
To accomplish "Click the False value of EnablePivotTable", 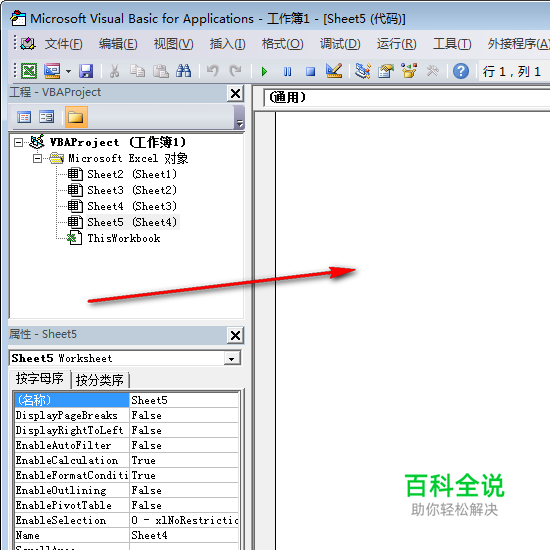I will tap(184, 505).
